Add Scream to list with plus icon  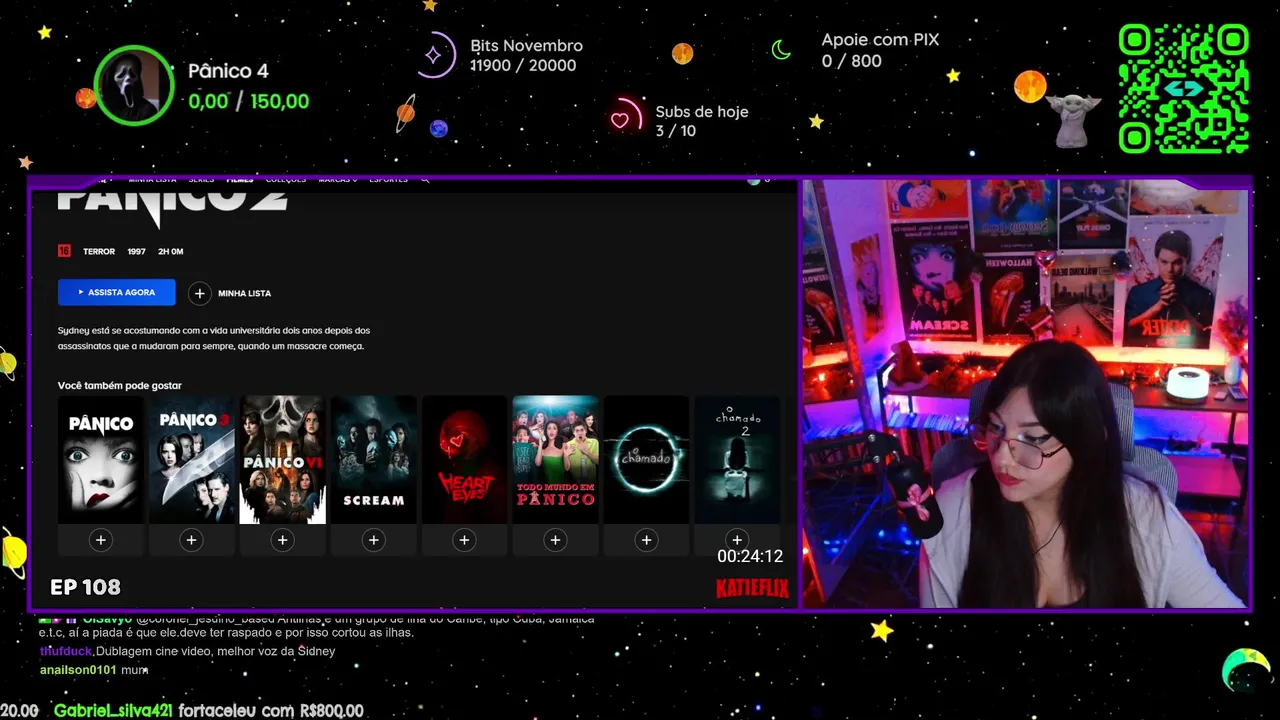coord(373,540)
